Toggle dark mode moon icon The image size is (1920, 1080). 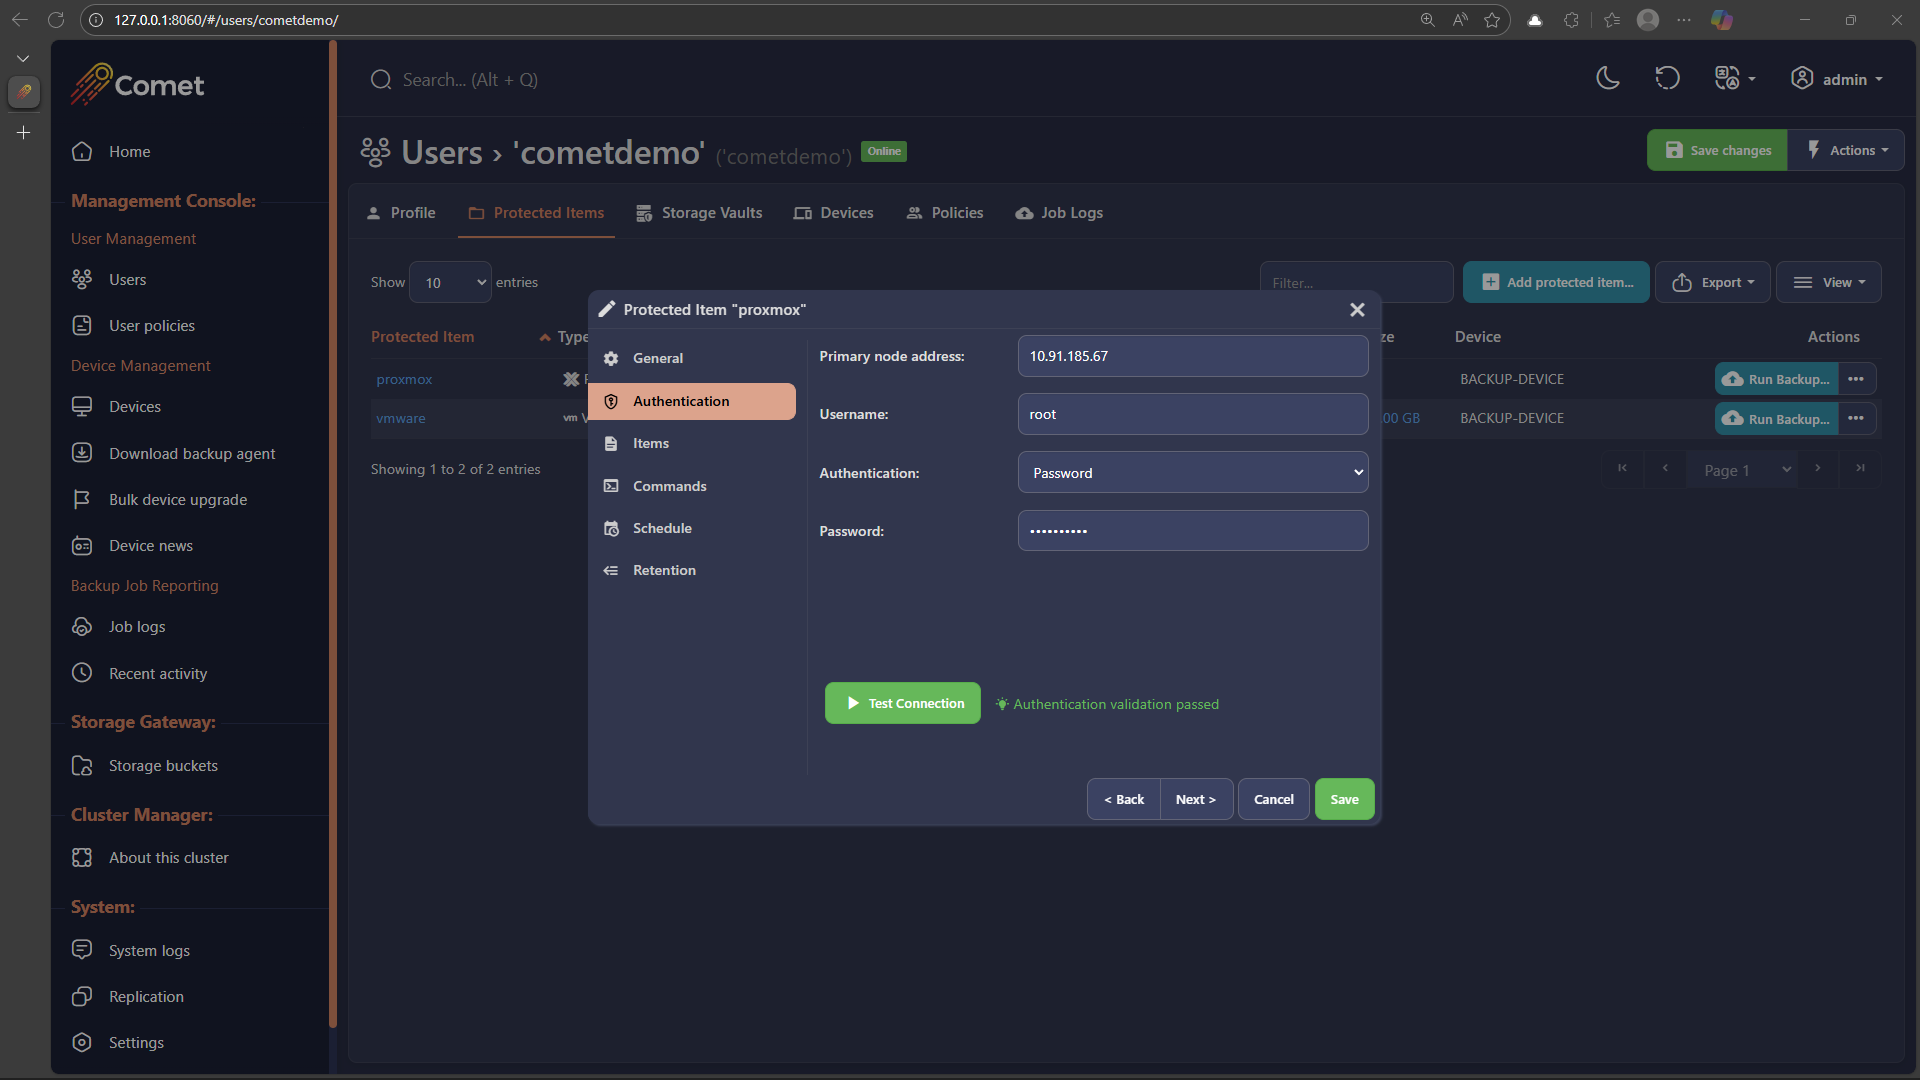click(1607, 79)
